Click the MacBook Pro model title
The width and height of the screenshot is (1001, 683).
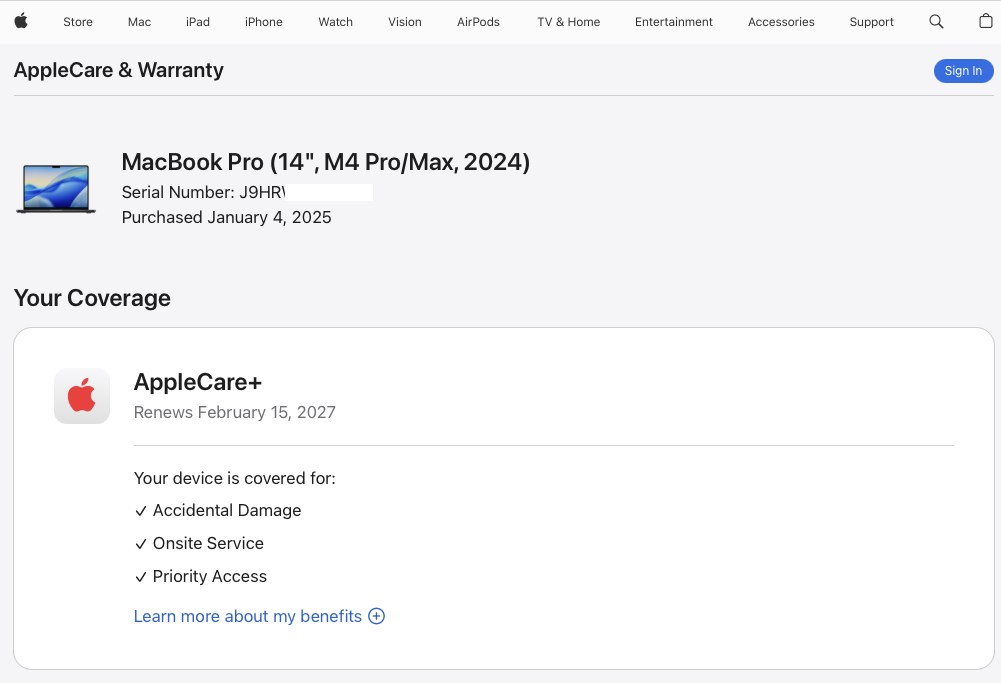click(x=326, y=162)
